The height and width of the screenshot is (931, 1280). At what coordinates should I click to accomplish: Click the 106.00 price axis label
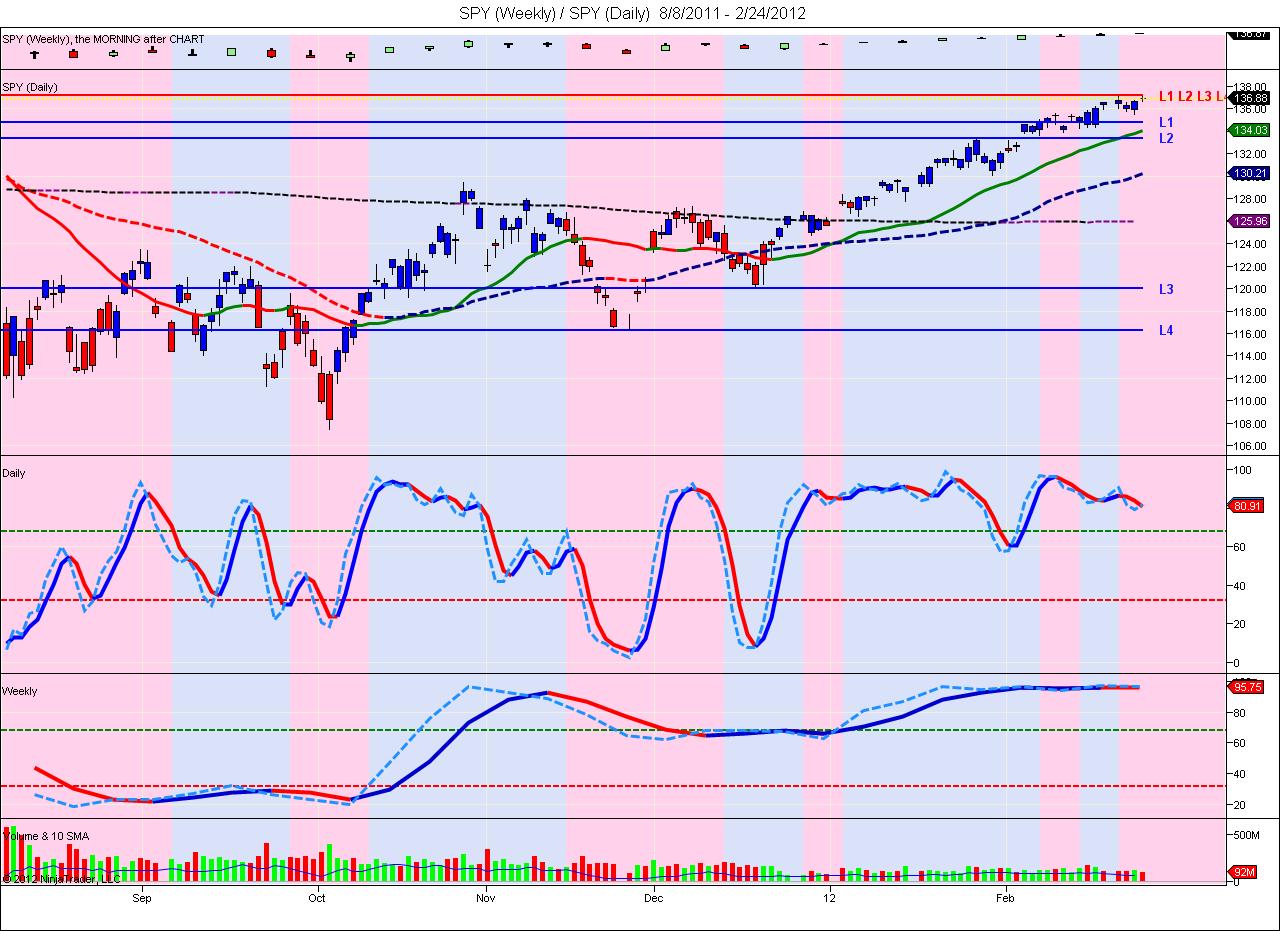(x=1252, y=447)
